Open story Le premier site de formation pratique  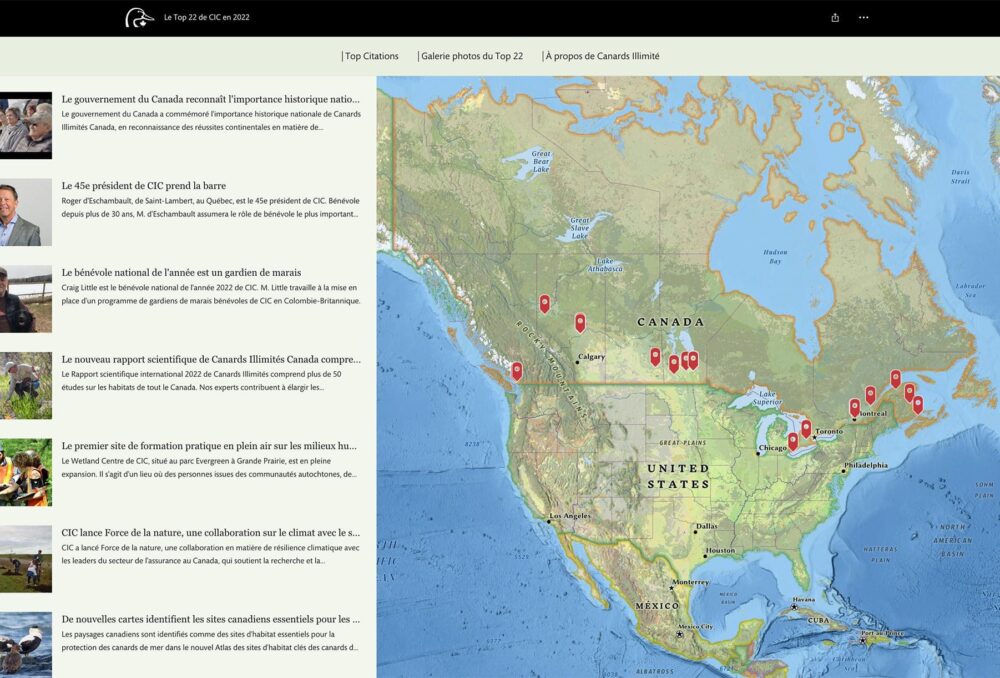click(x=209, y=446)
